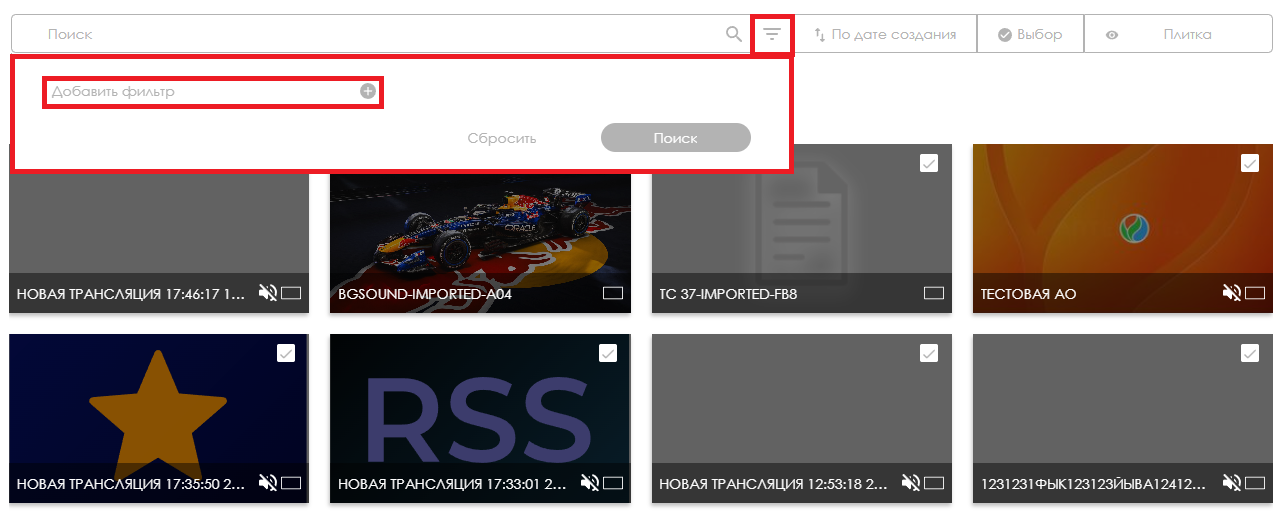Click plus icon in Добавить фильтр field
1281x517 pixels.
368,91
